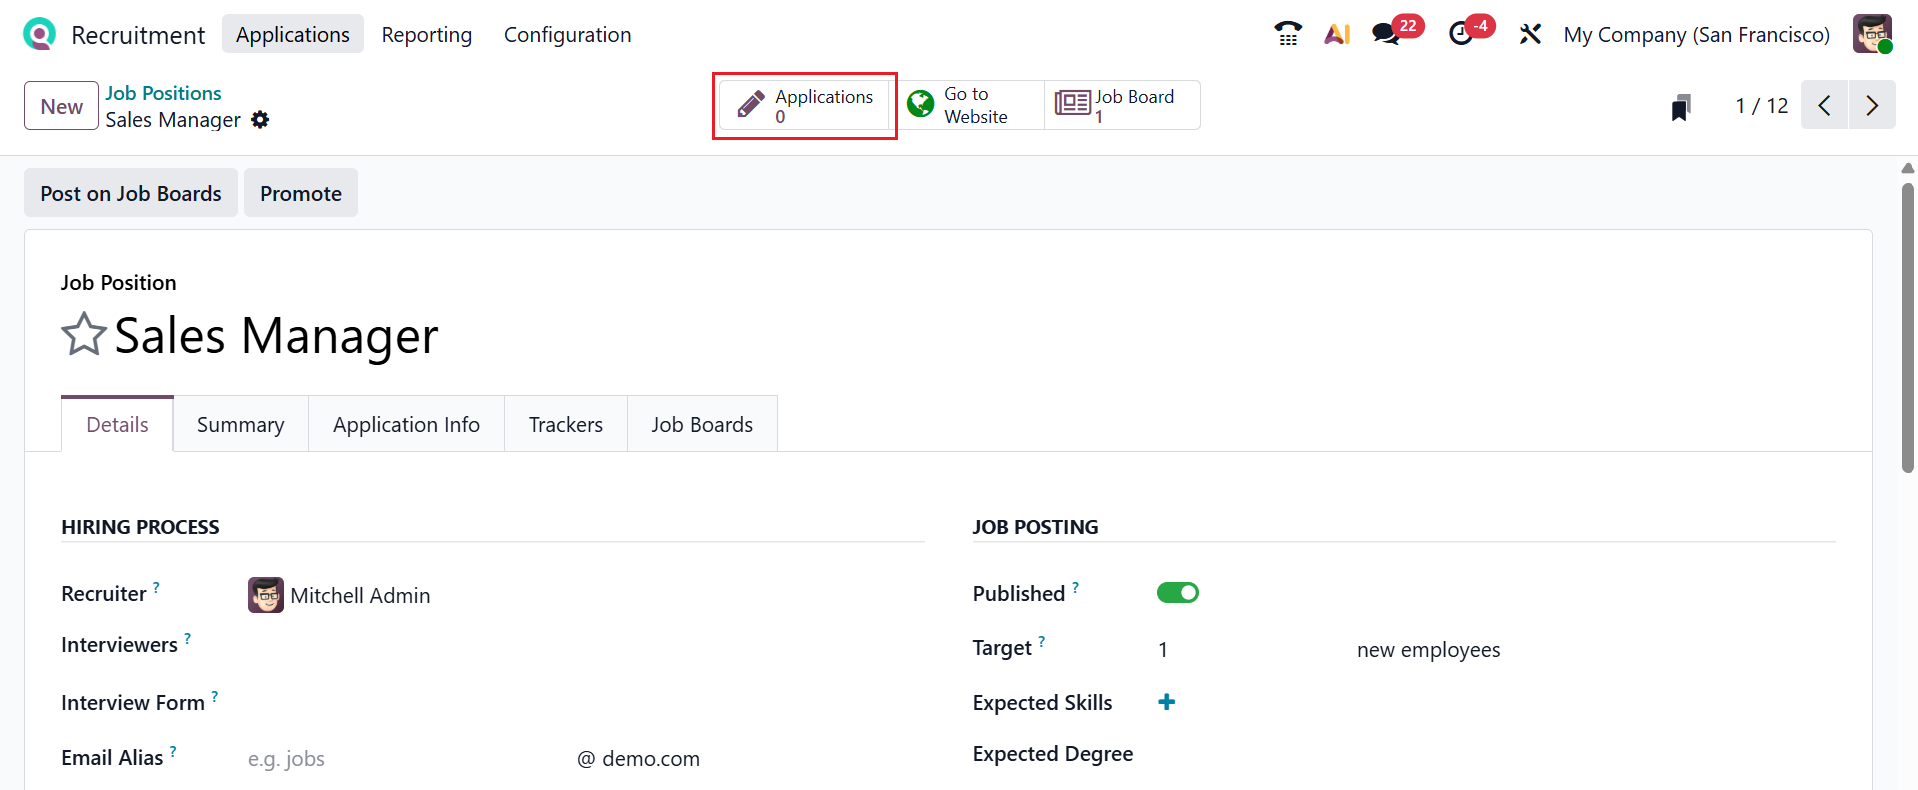The image size is (1918, 790).
Task: Open the conversations chat icon
Action: click(x=1386, y=34)
